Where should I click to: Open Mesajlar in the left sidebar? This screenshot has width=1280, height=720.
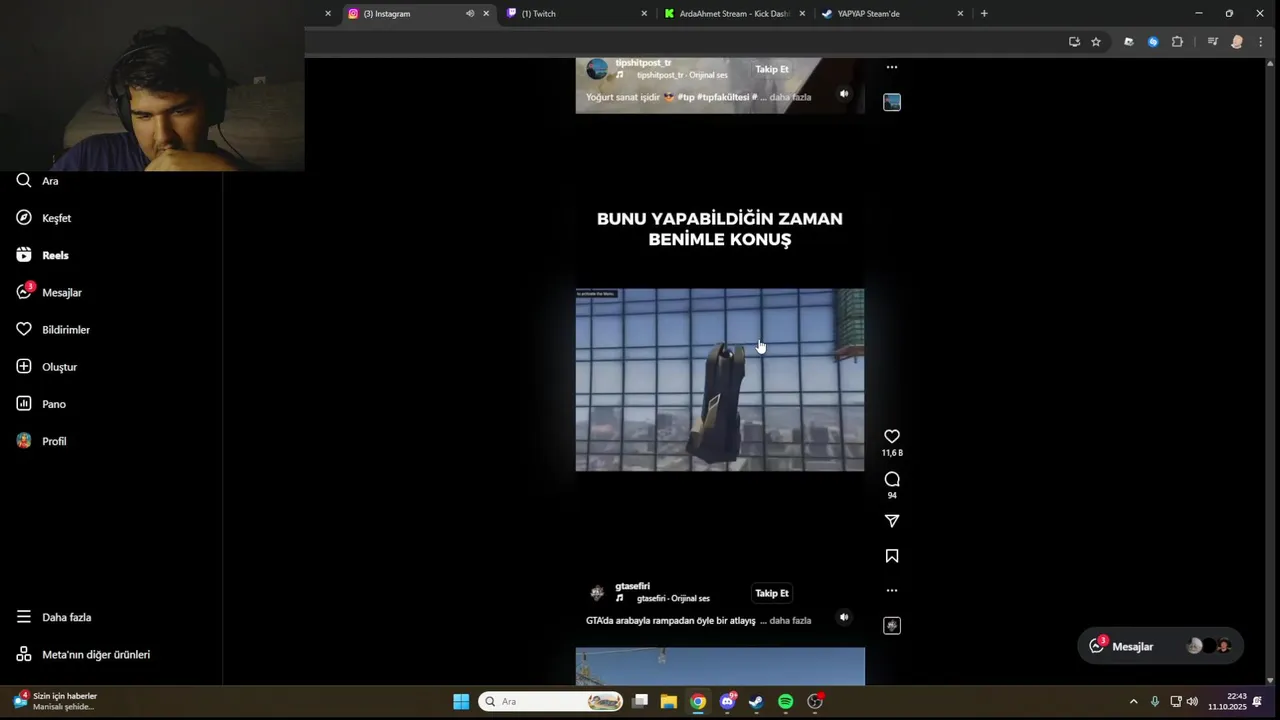coord(49,292)
